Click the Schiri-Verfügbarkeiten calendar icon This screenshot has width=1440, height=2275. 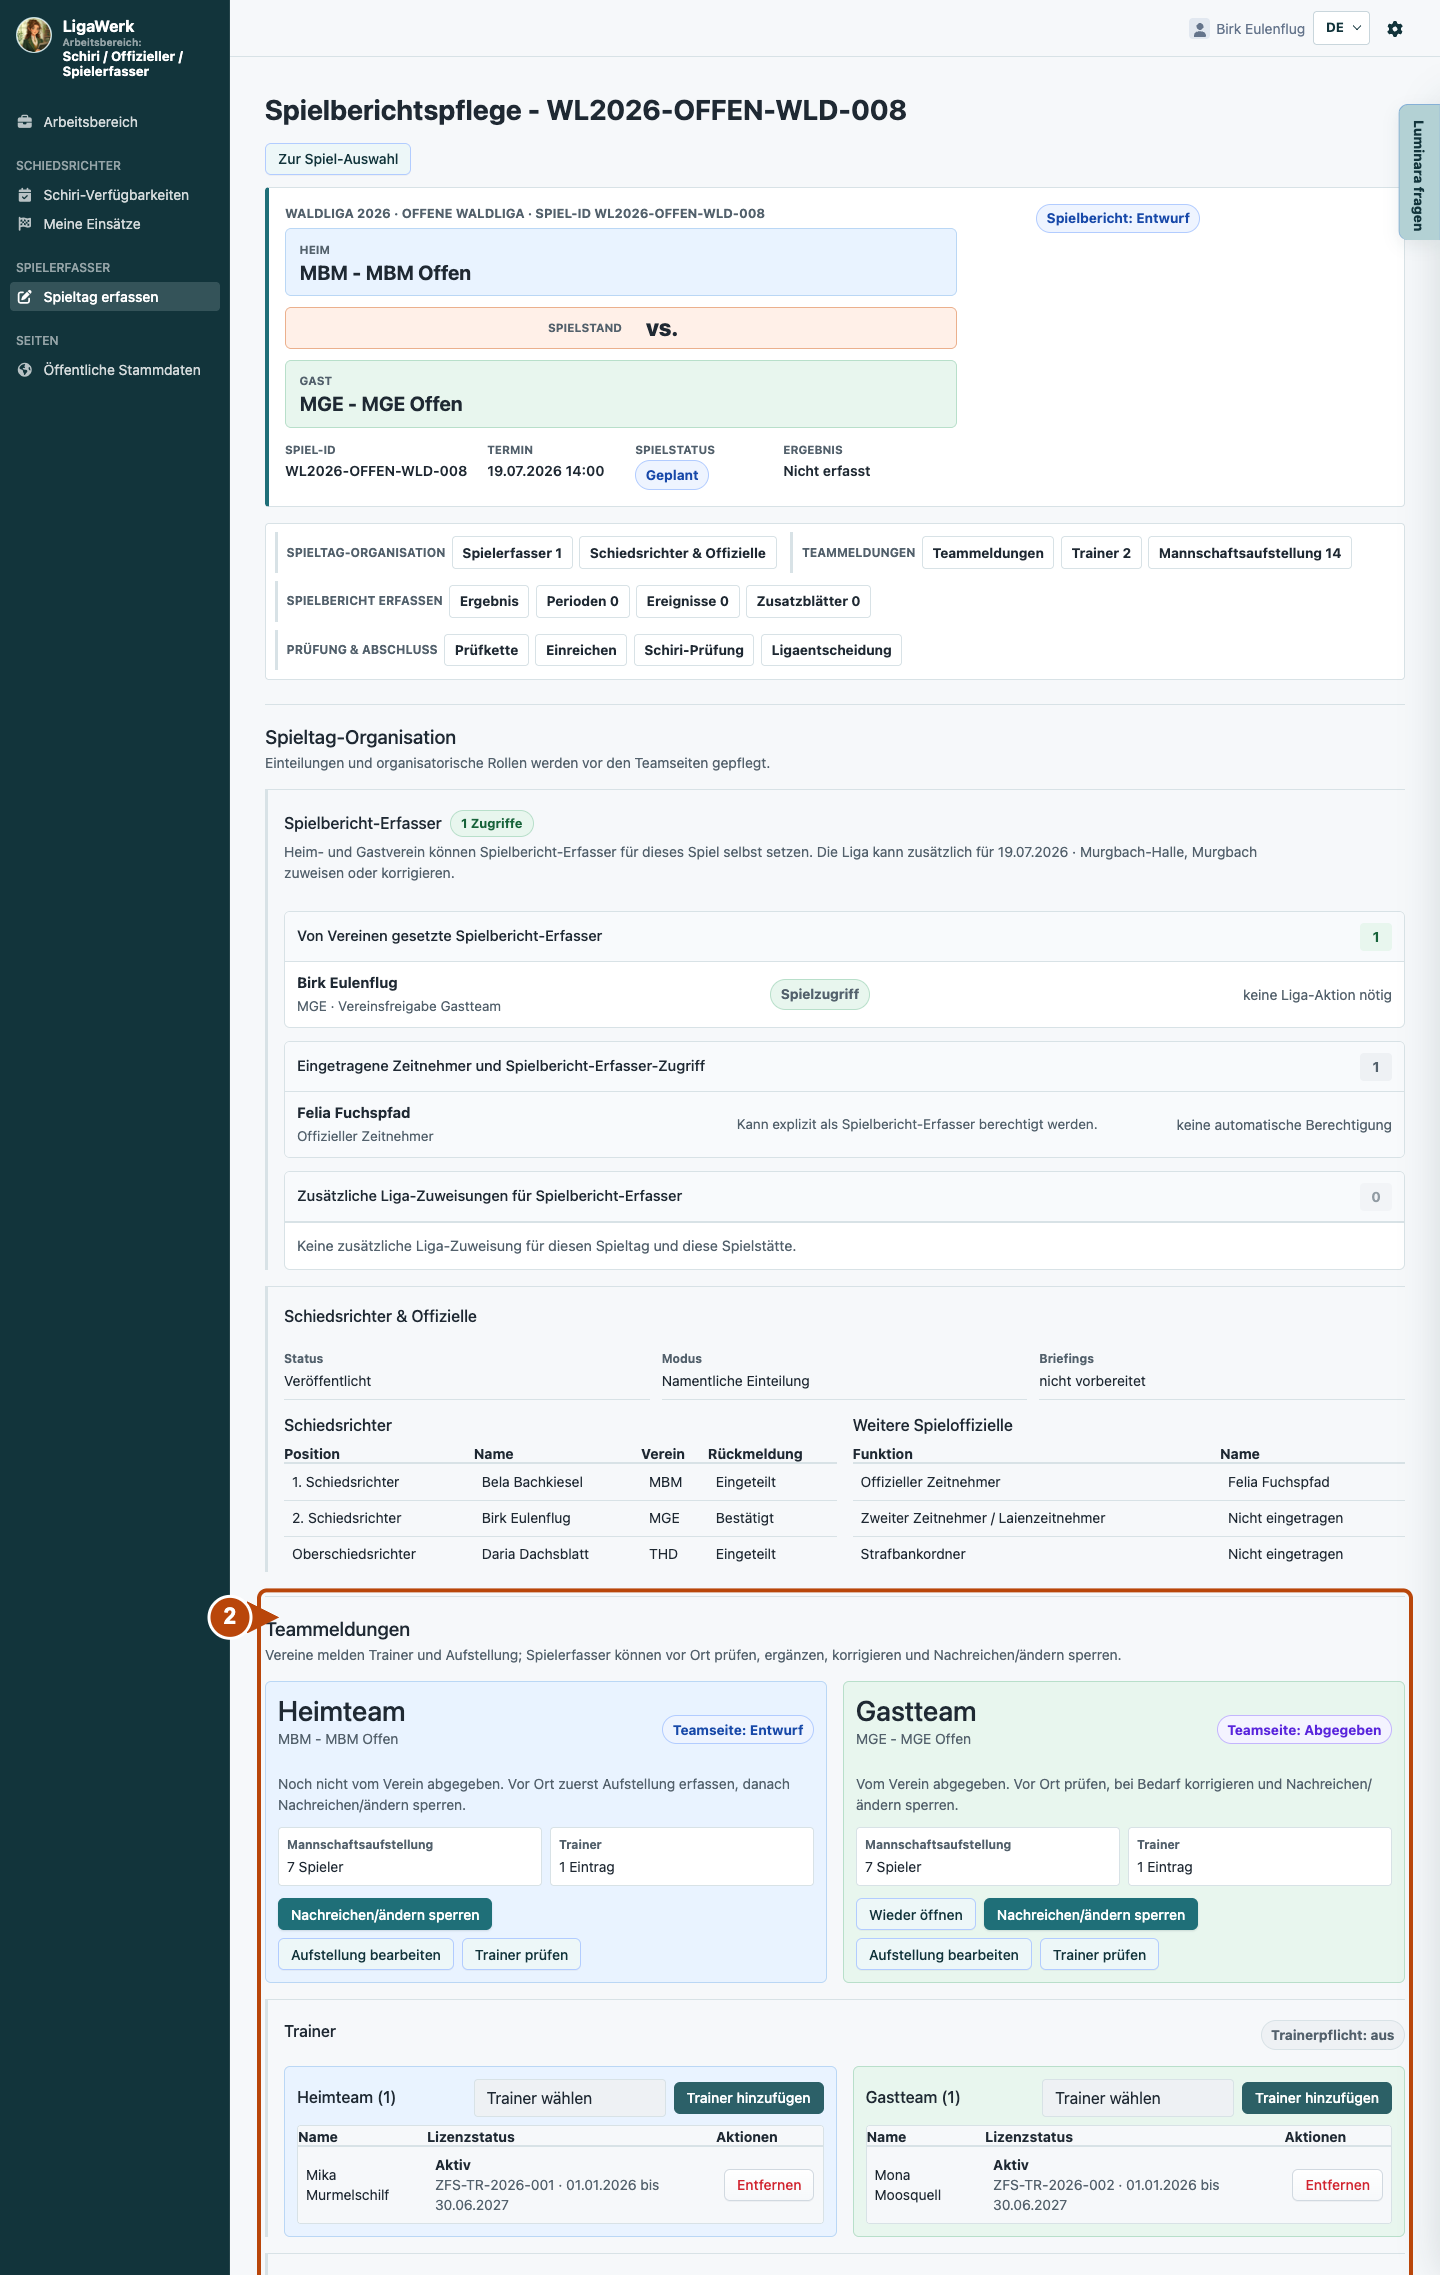pos(25,195)
